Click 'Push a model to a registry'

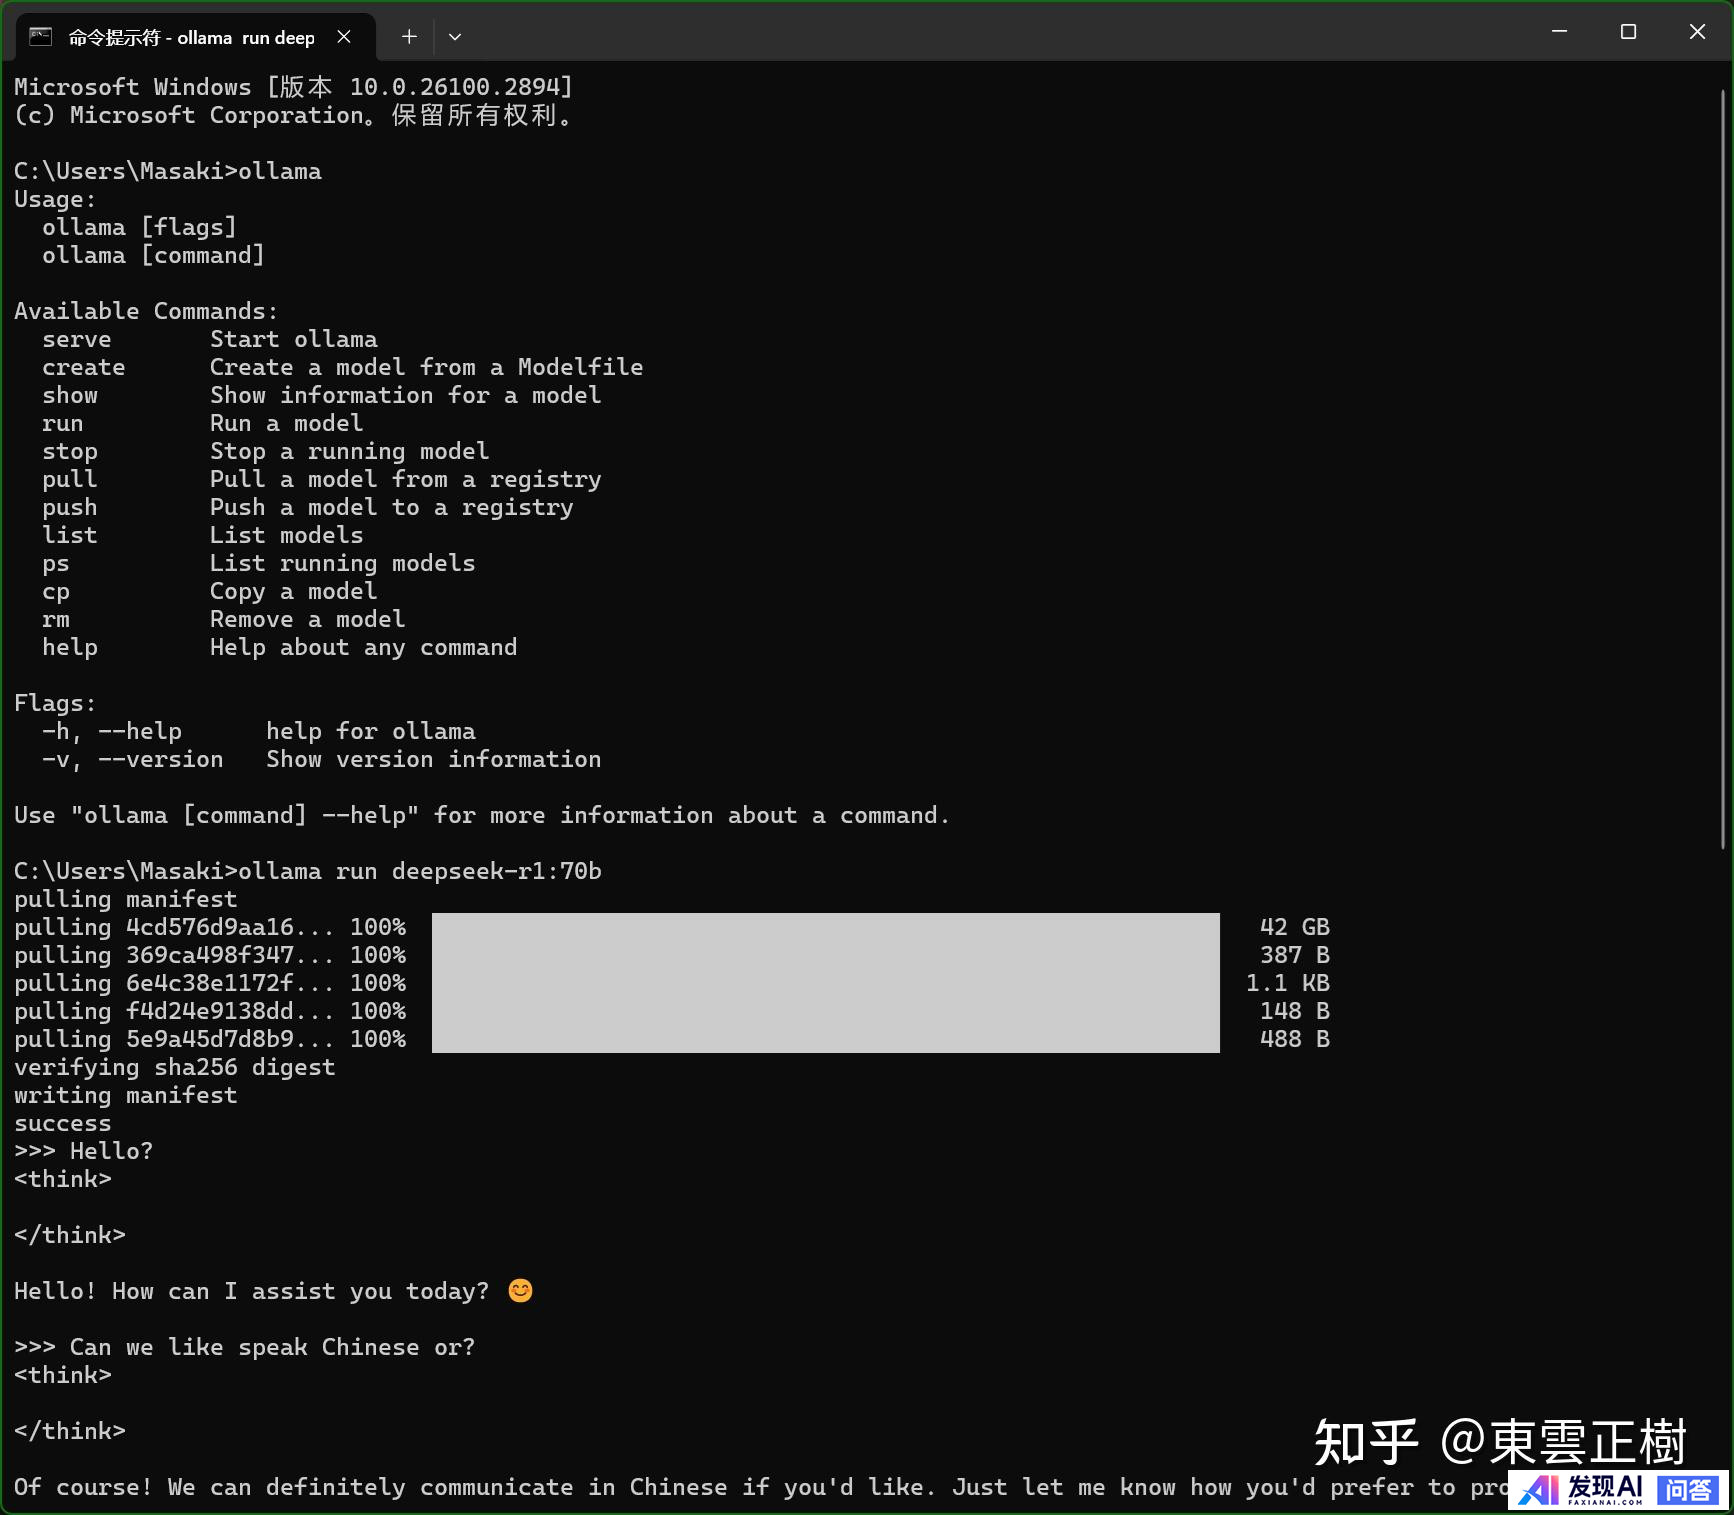pyautogui.click(x=391, y=508)
